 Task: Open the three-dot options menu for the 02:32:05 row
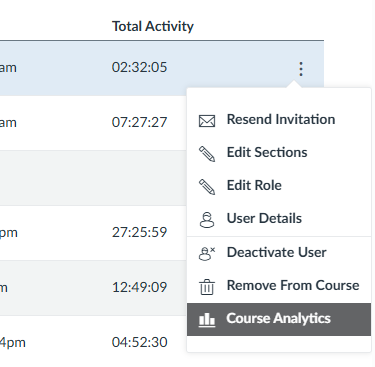[301, 69]
